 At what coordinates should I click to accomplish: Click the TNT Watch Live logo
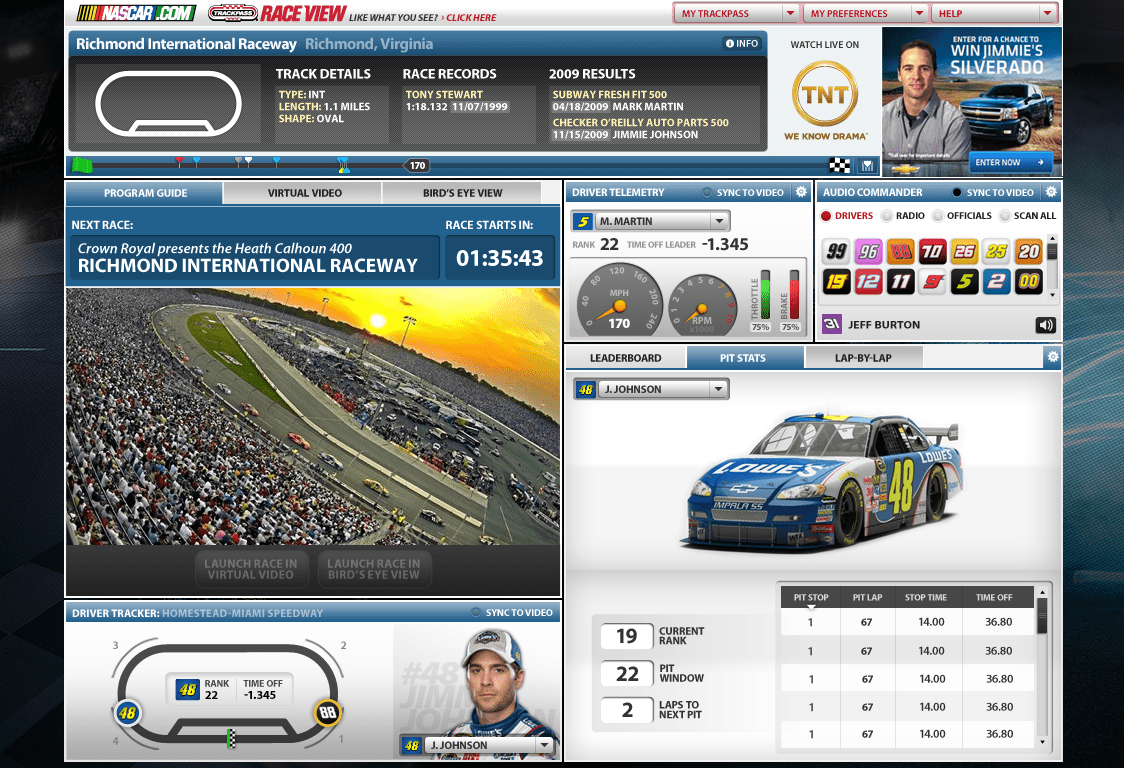[825, 95]
